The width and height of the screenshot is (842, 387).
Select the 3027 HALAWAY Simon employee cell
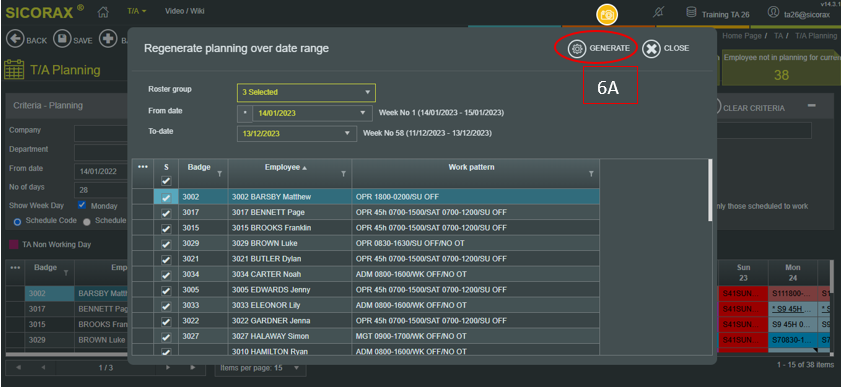pyautogui.click(x=290, y=337)
